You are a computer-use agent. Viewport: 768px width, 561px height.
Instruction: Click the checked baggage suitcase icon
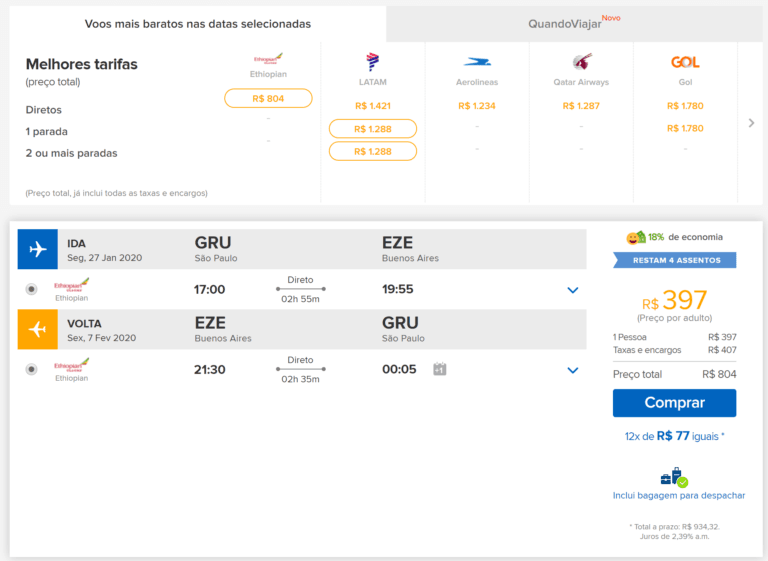674,477
